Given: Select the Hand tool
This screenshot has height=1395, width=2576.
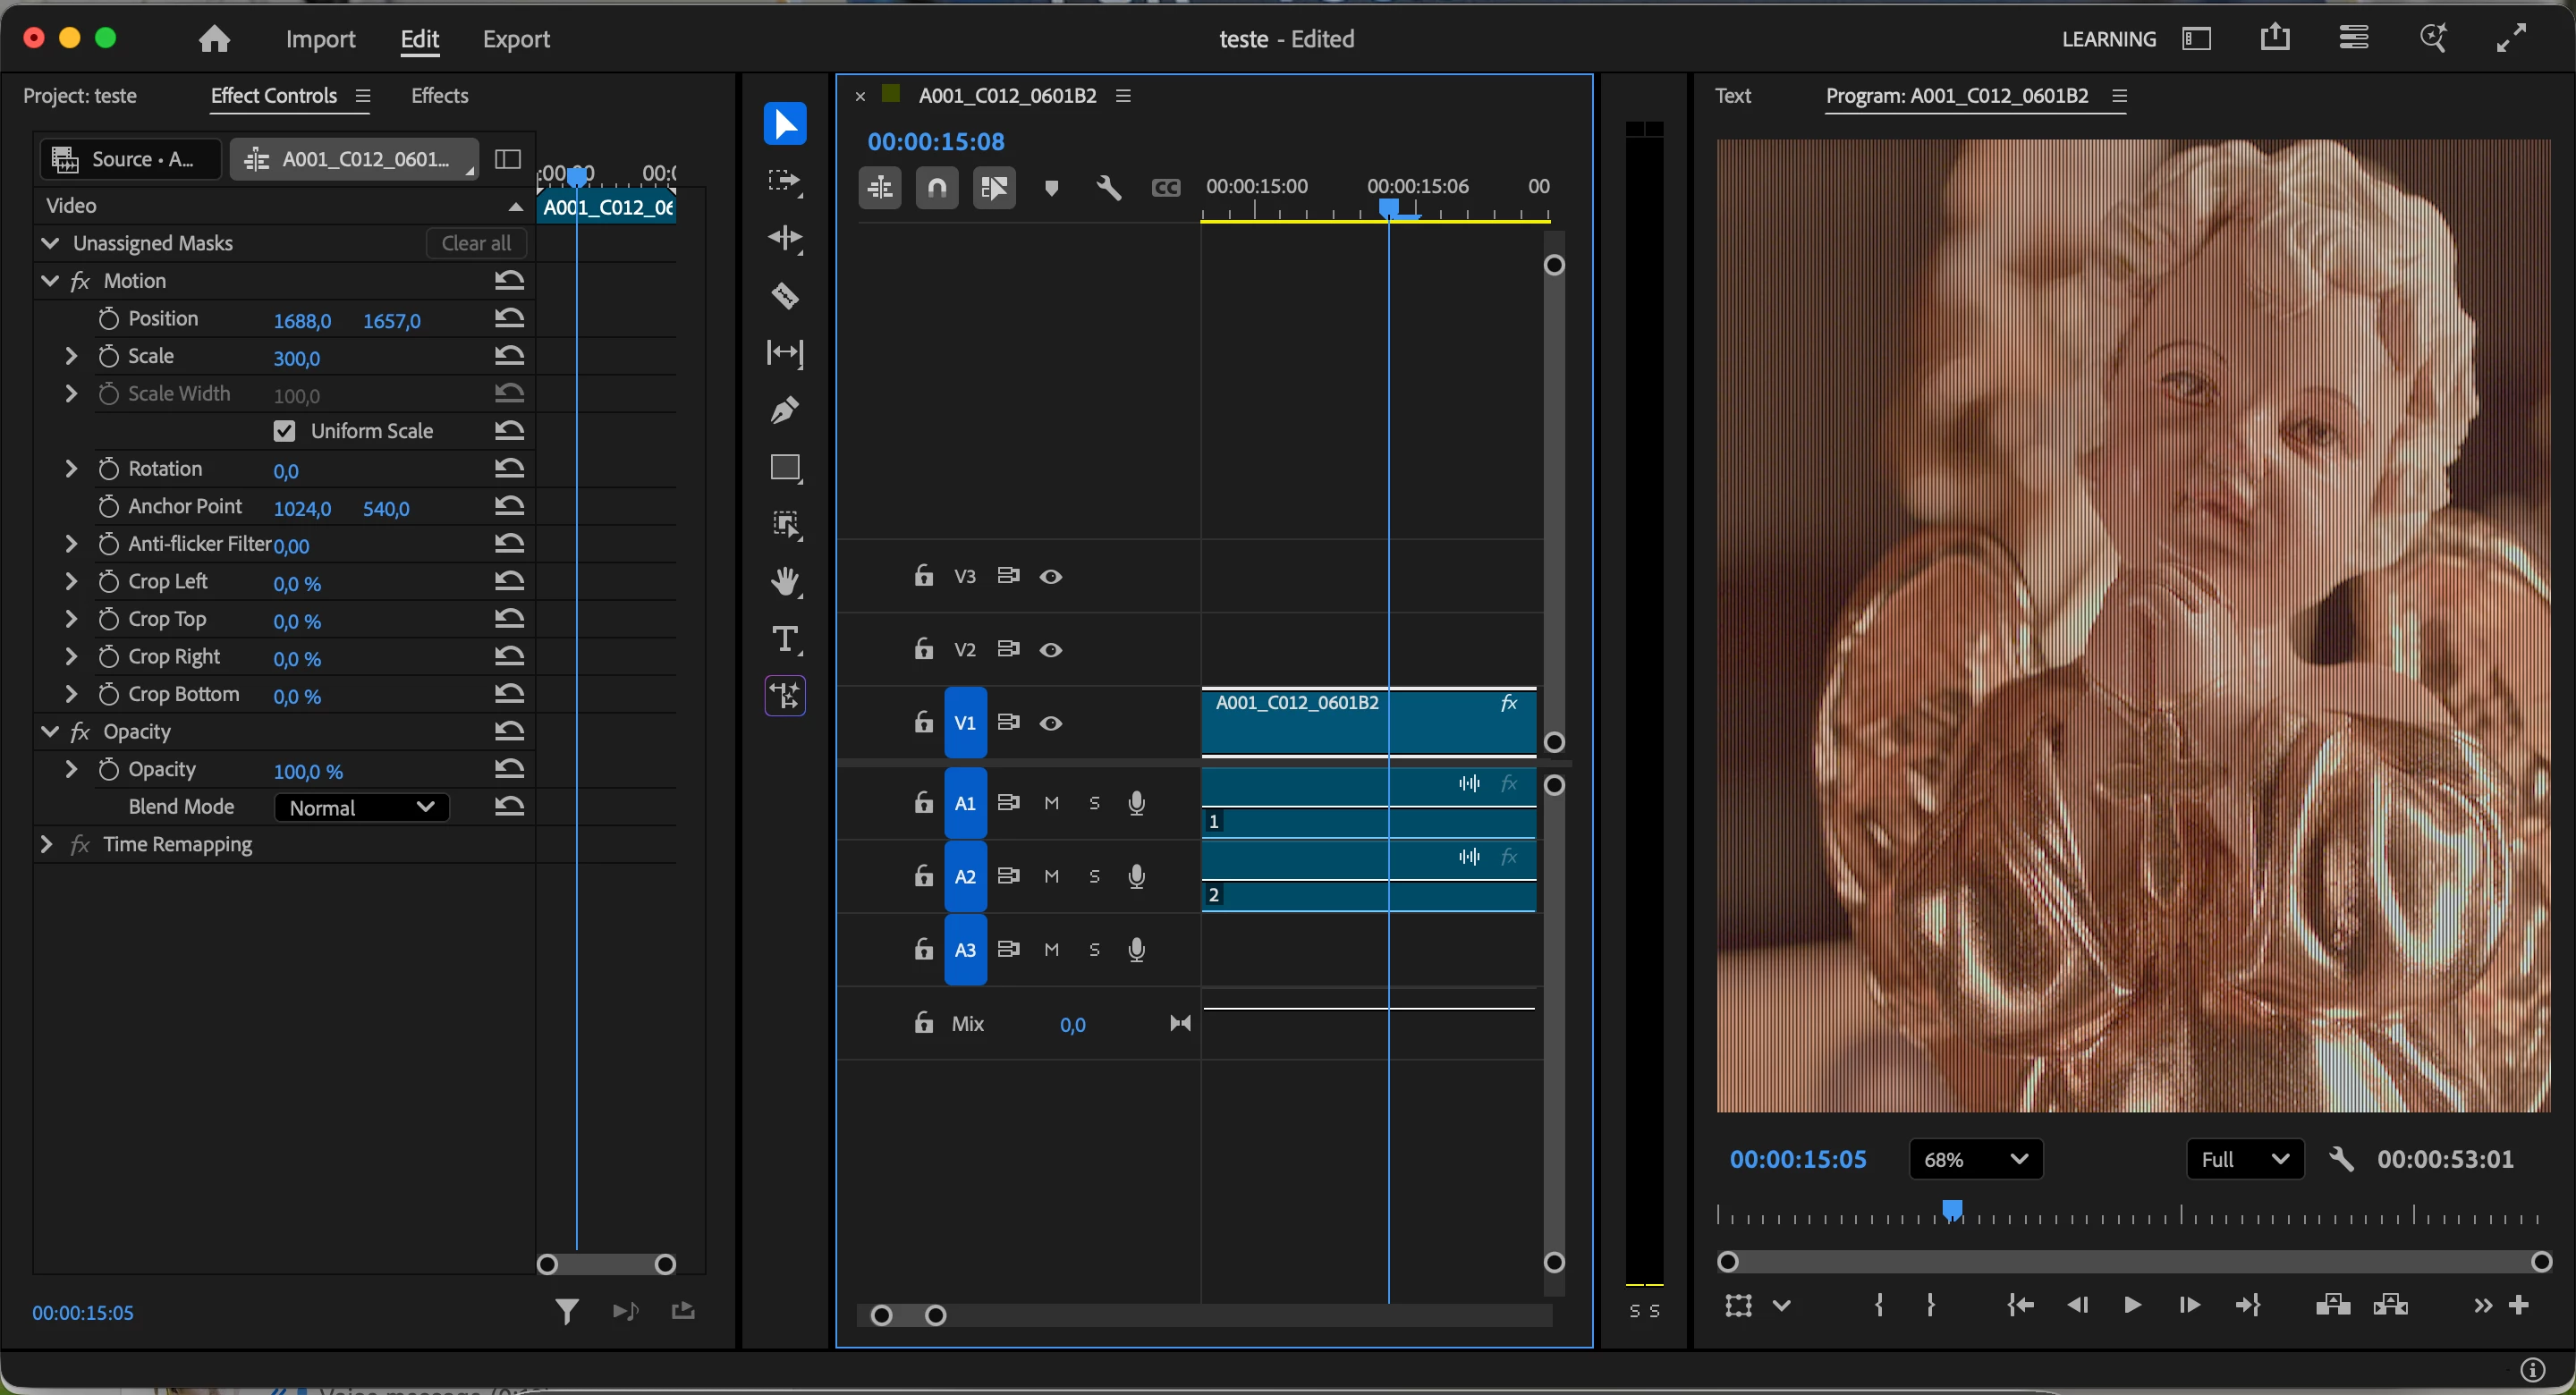Looking at the screenshot, I should (x=785, y=582).
